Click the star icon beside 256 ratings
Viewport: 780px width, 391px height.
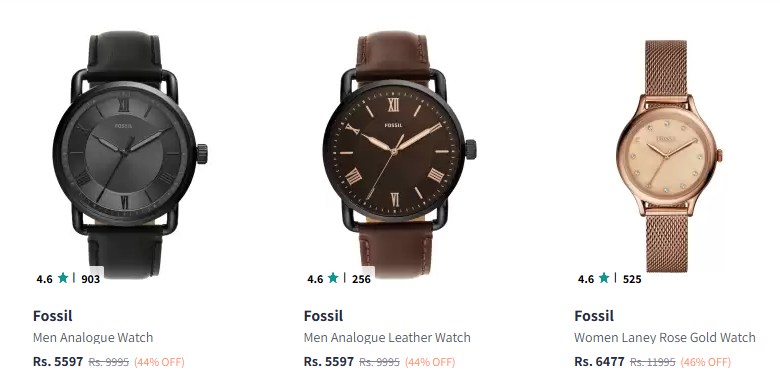333,278
